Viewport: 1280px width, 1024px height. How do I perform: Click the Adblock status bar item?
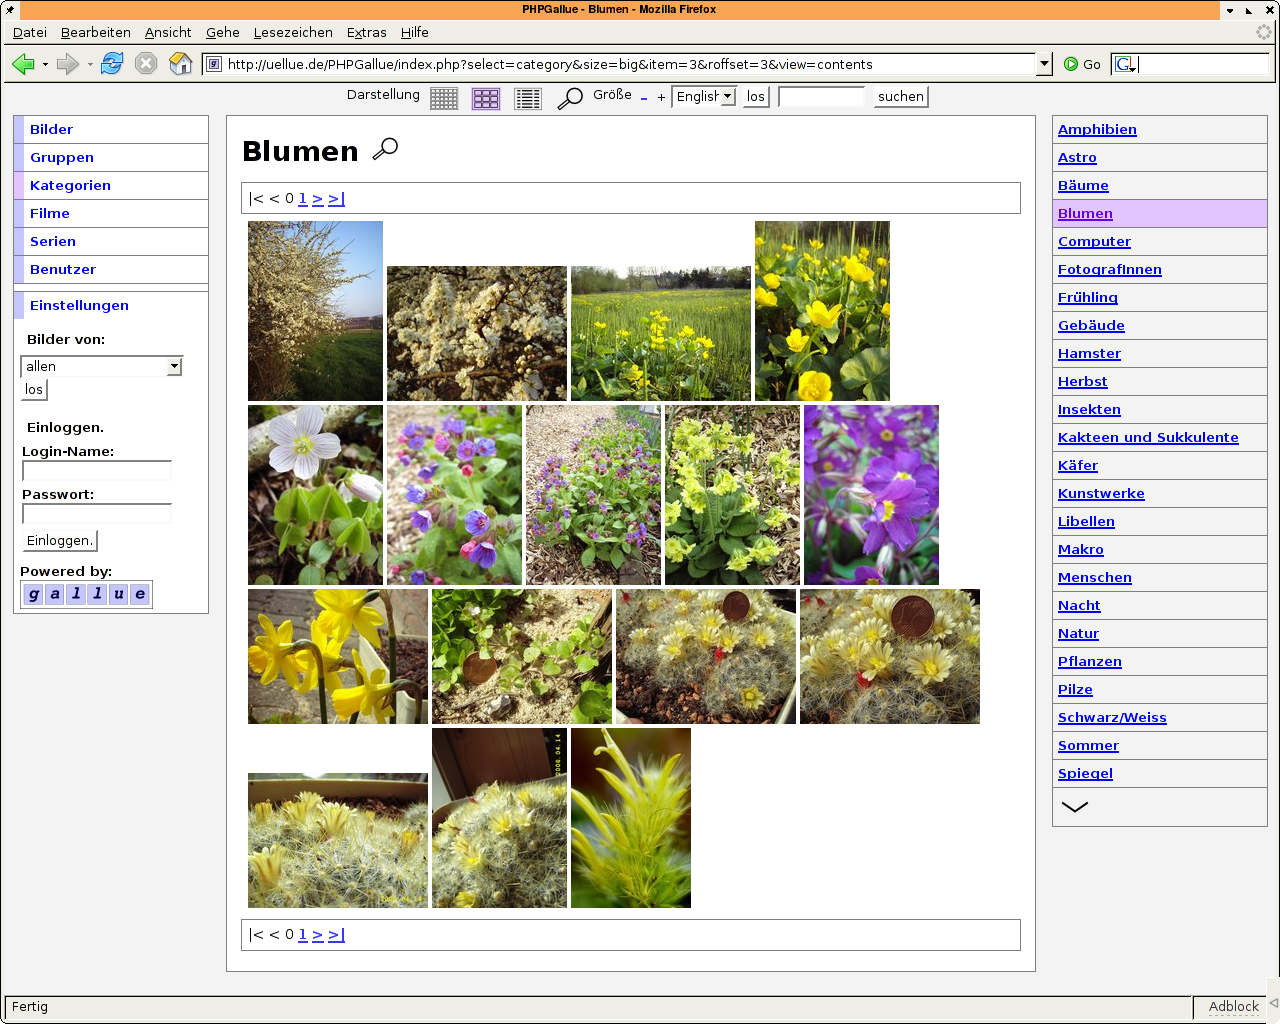pyautogui.click(x=1233, y=1007)
